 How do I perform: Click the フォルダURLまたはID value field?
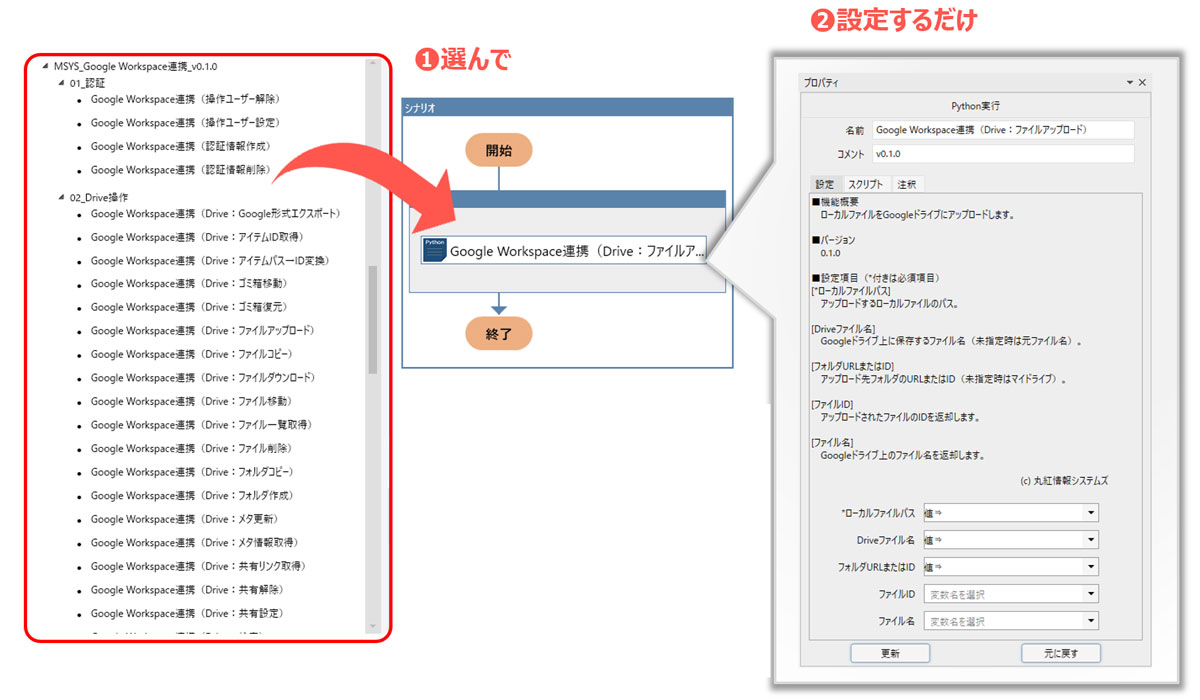(x=1003, y=567)
